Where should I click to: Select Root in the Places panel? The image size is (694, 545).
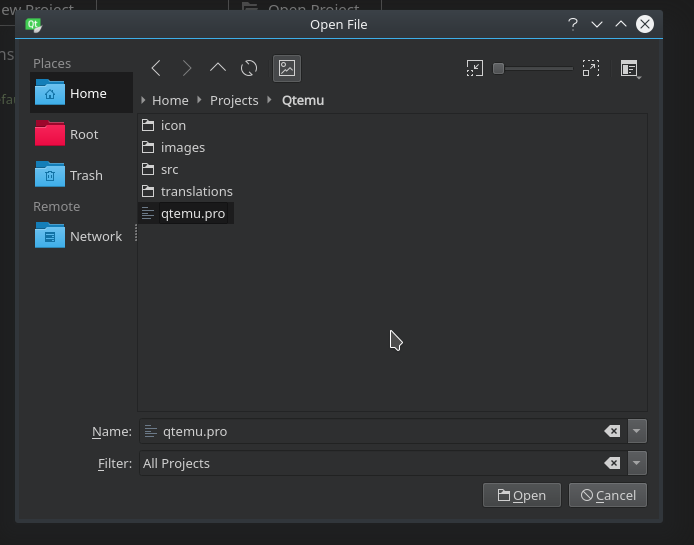pos(81,134)
